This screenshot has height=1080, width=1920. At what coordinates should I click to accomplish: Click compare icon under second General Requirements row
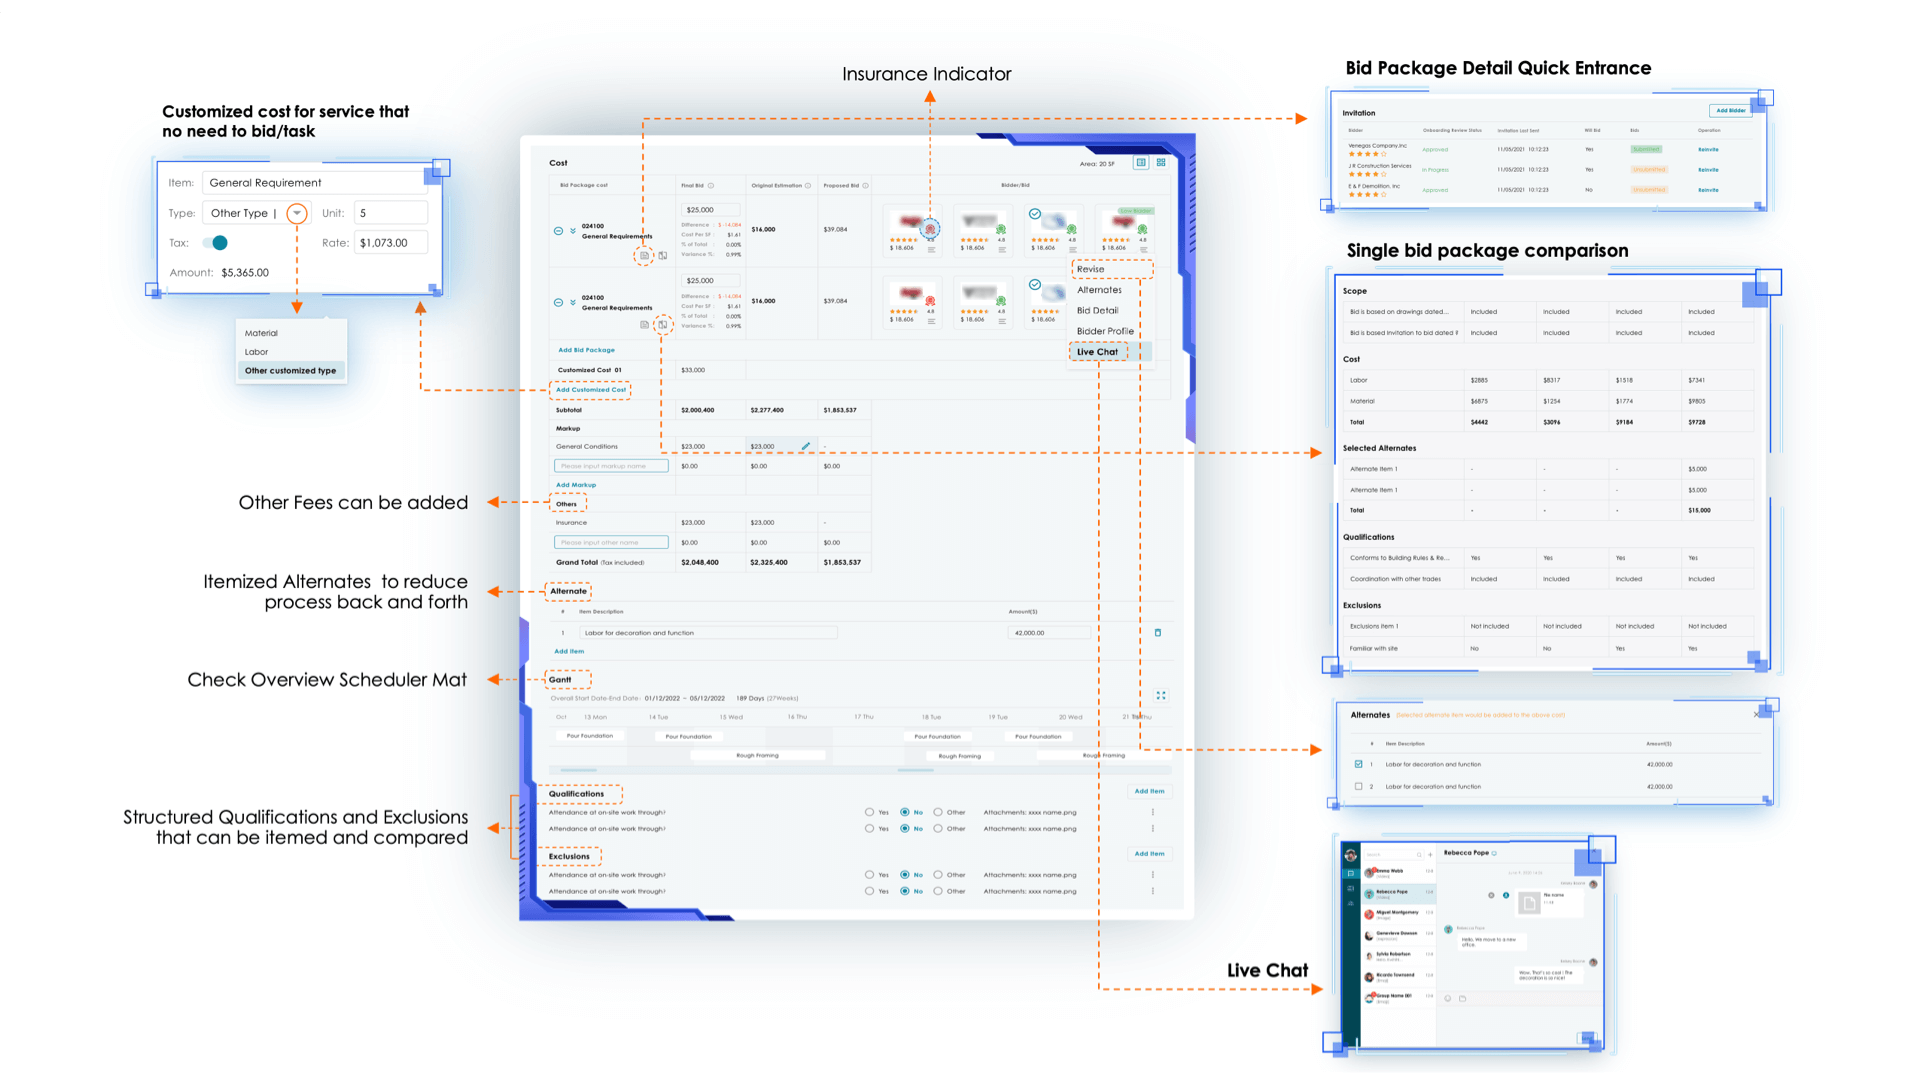point(662,324)
